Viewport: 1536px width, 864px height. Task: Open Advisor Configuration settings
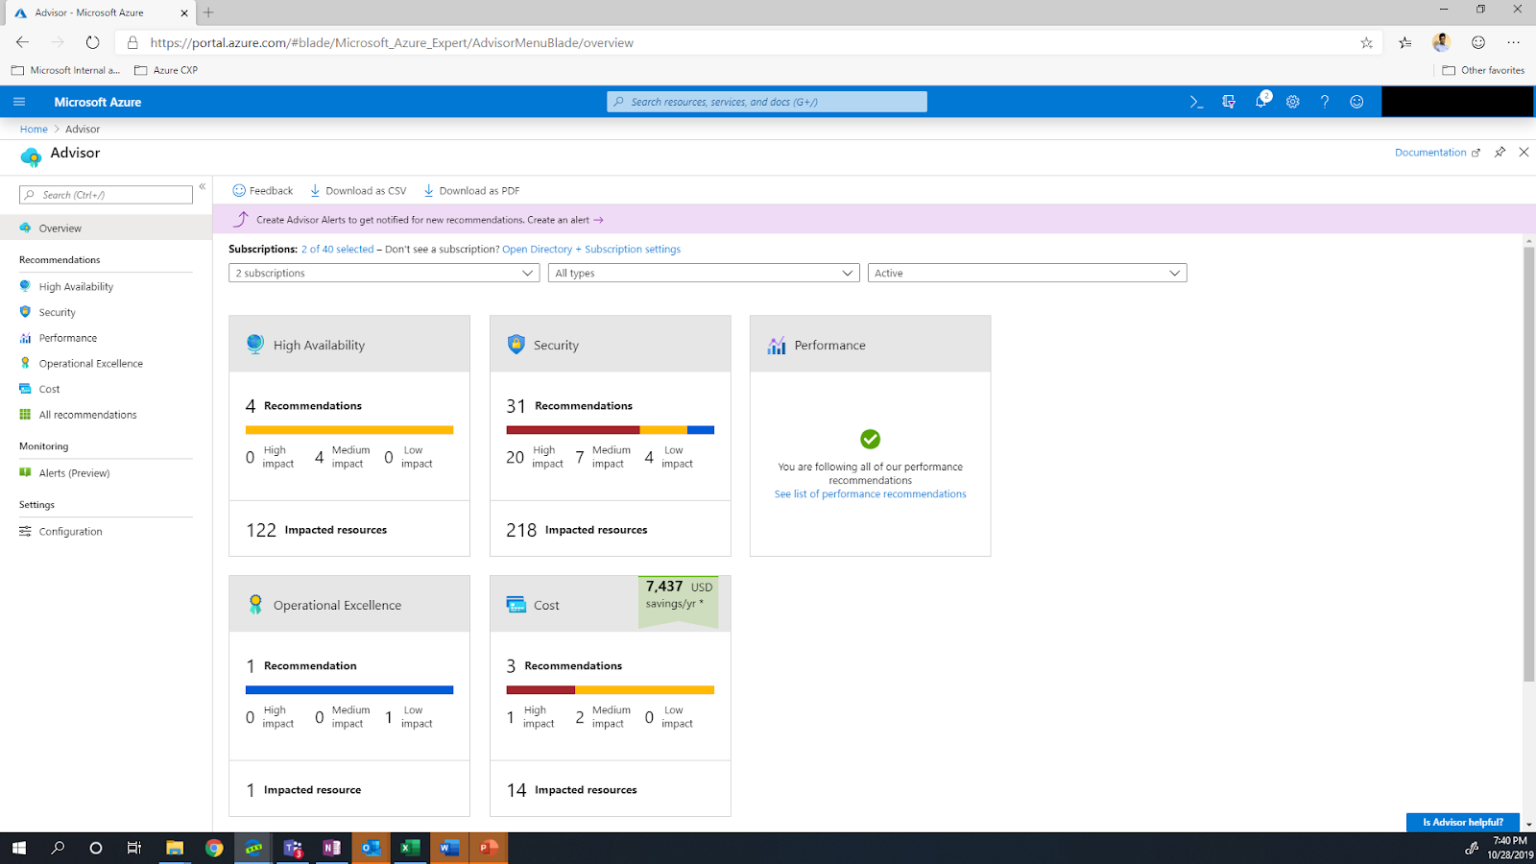[70, 531]
